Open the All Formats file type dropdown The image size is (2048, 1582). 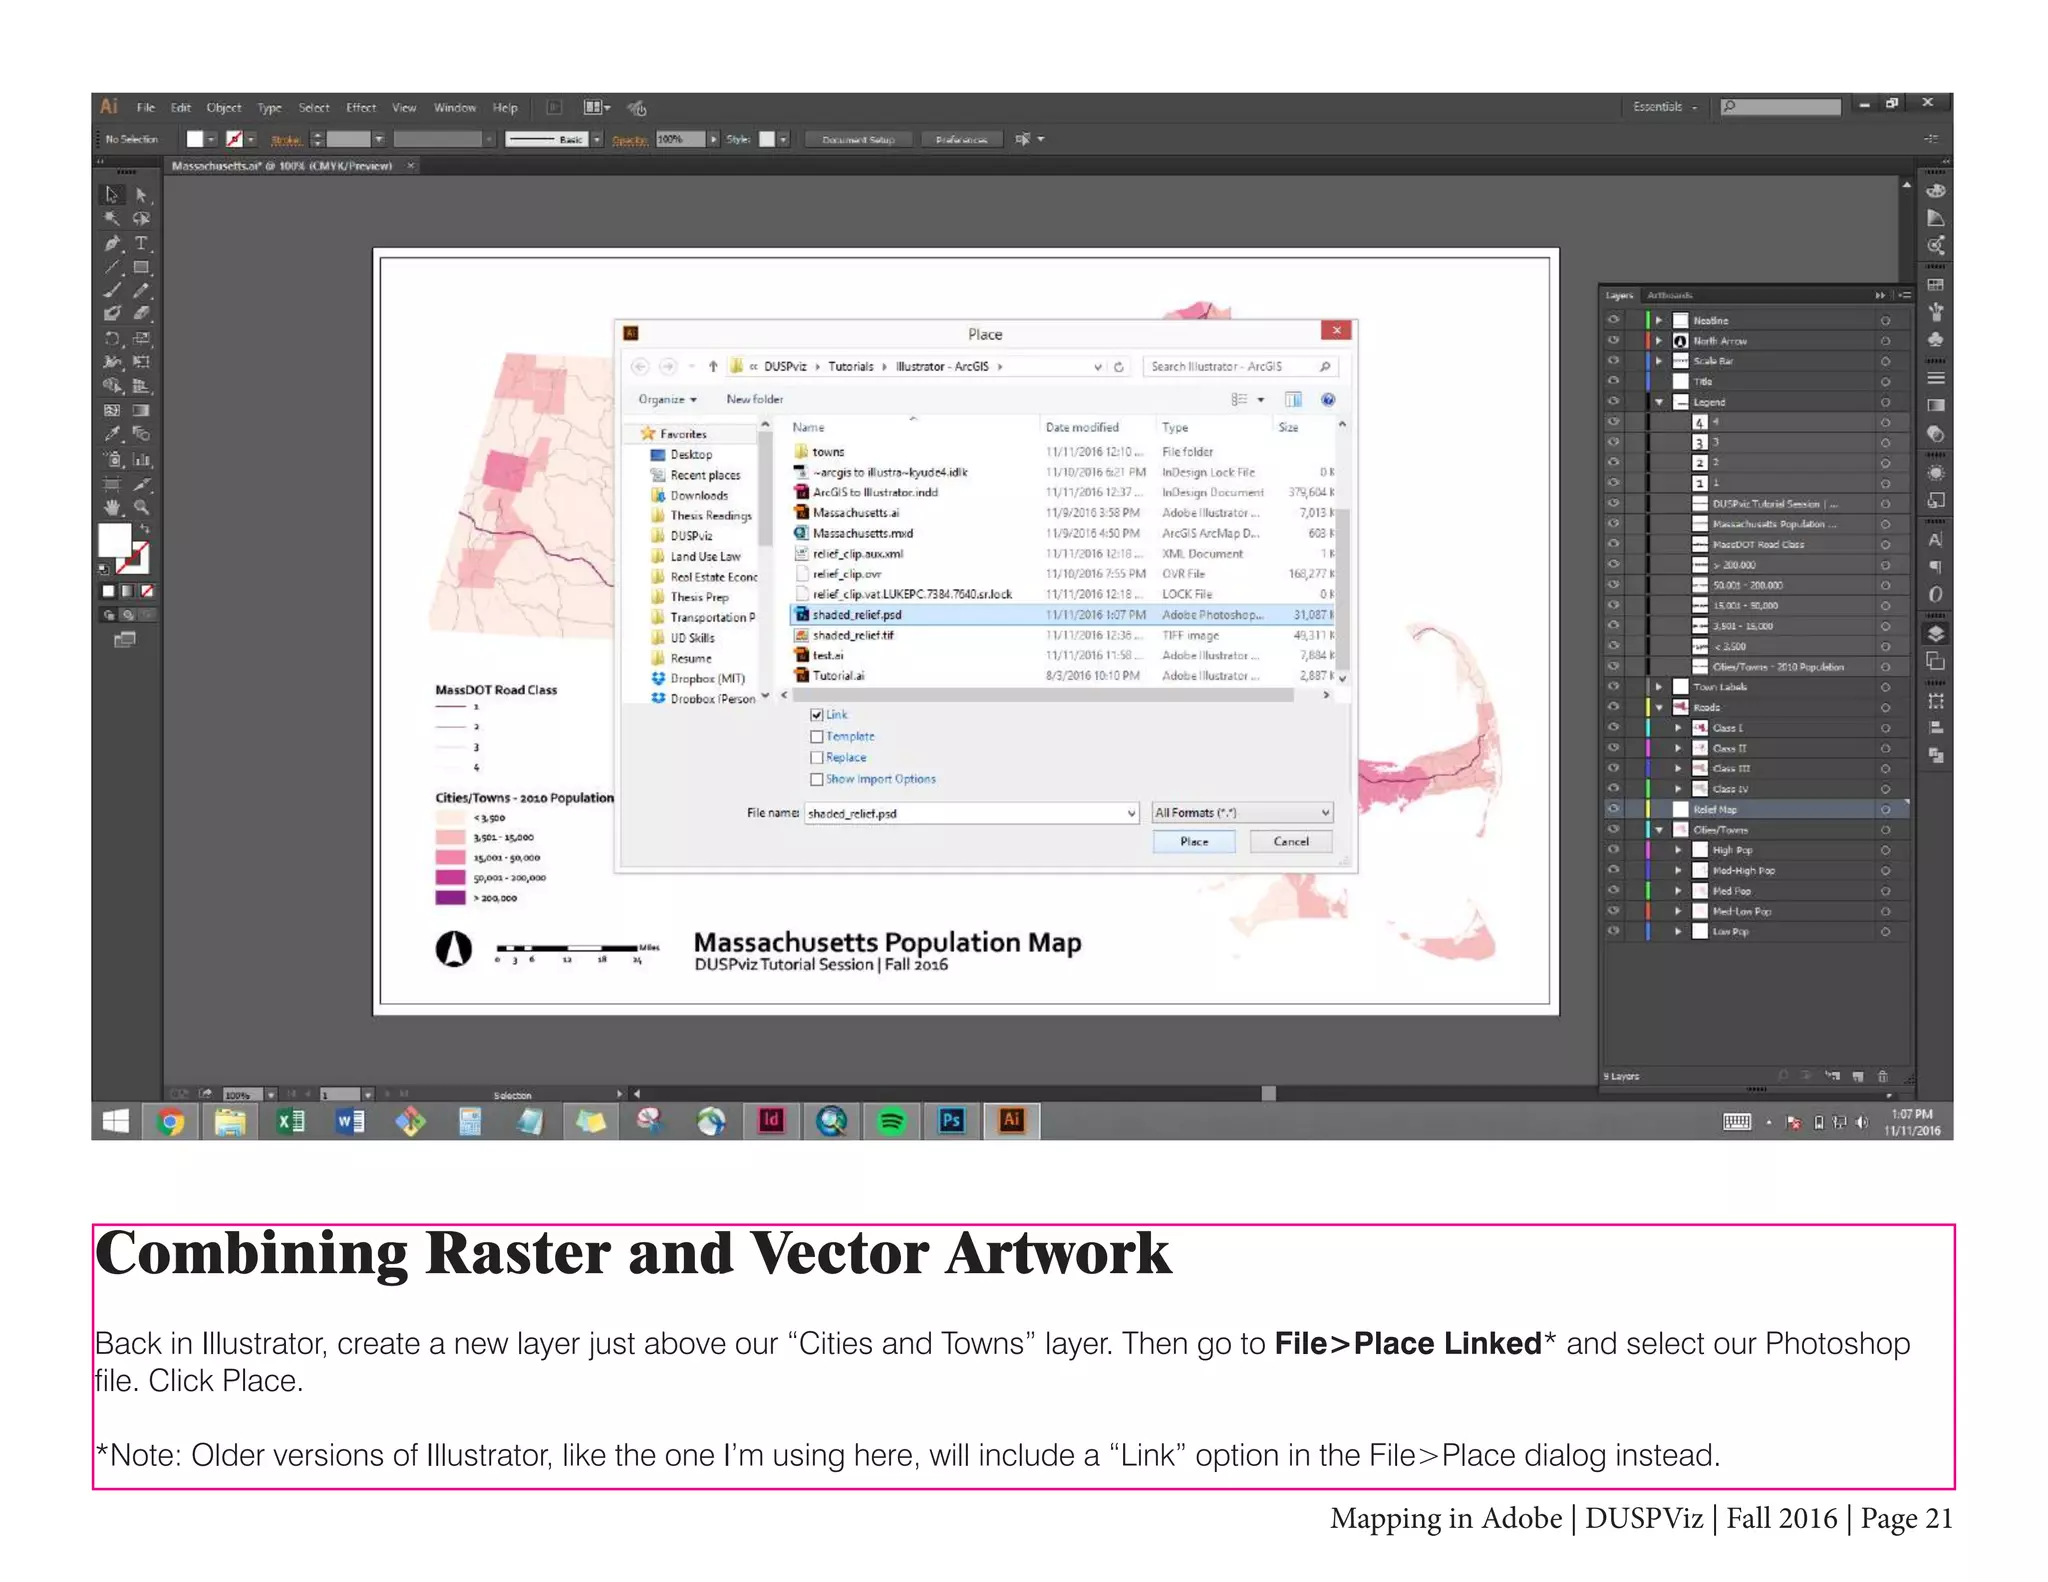click(1242, 813)
